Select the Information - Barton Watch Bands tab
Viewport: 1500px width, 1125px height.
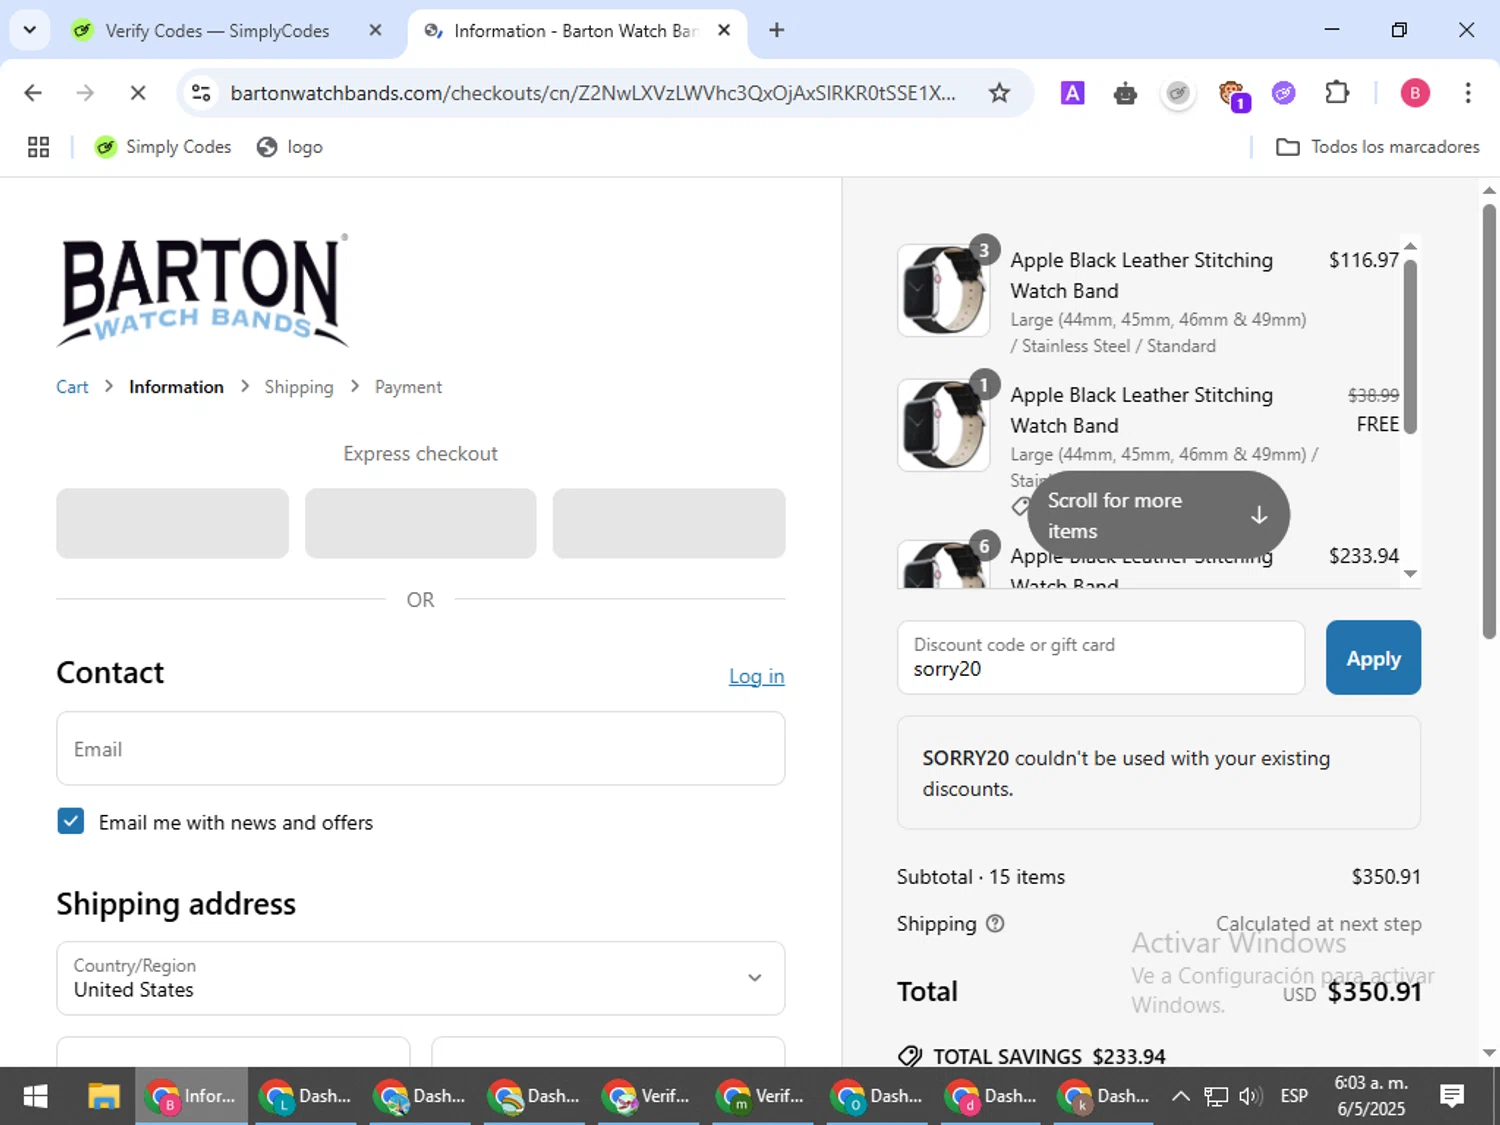575,31
